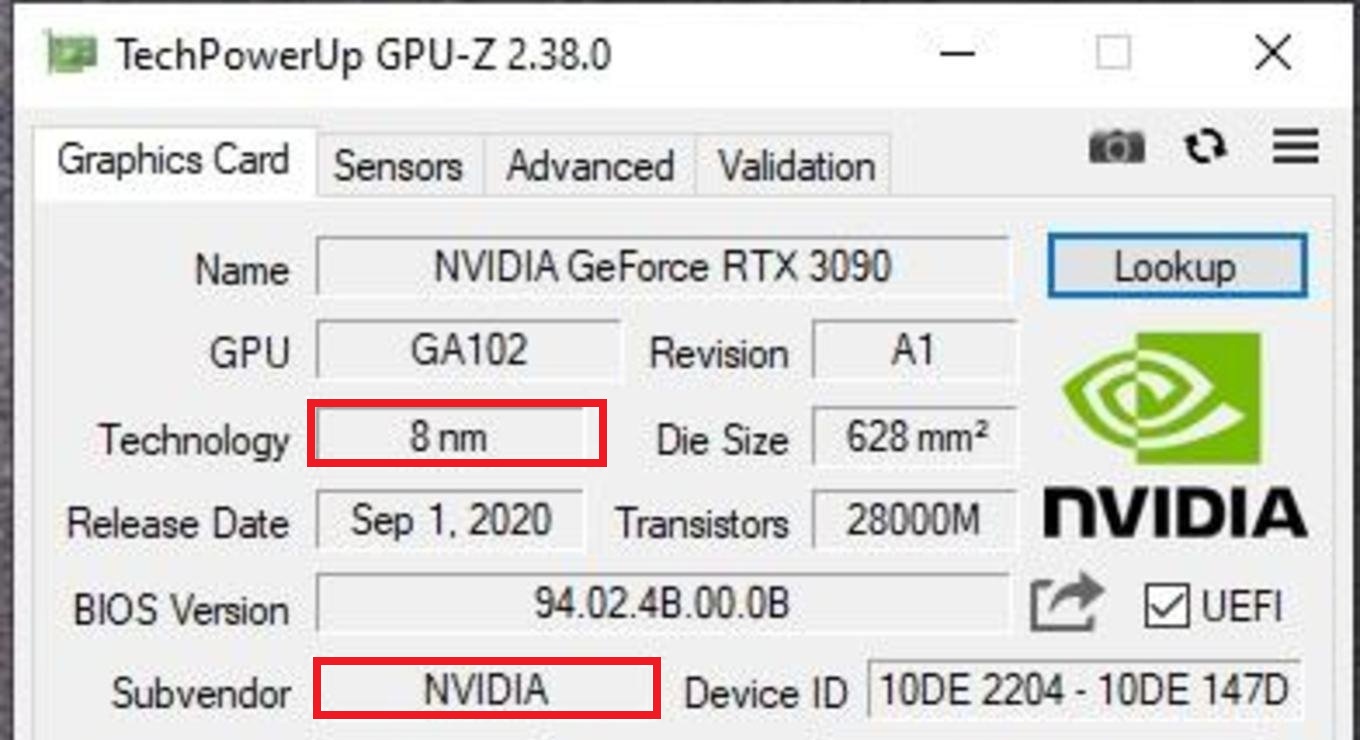Click the GPU-Z title bar app icon
Image resolution: width=1360 pixels, height=740 pixels.
click(x=71, y=54)
